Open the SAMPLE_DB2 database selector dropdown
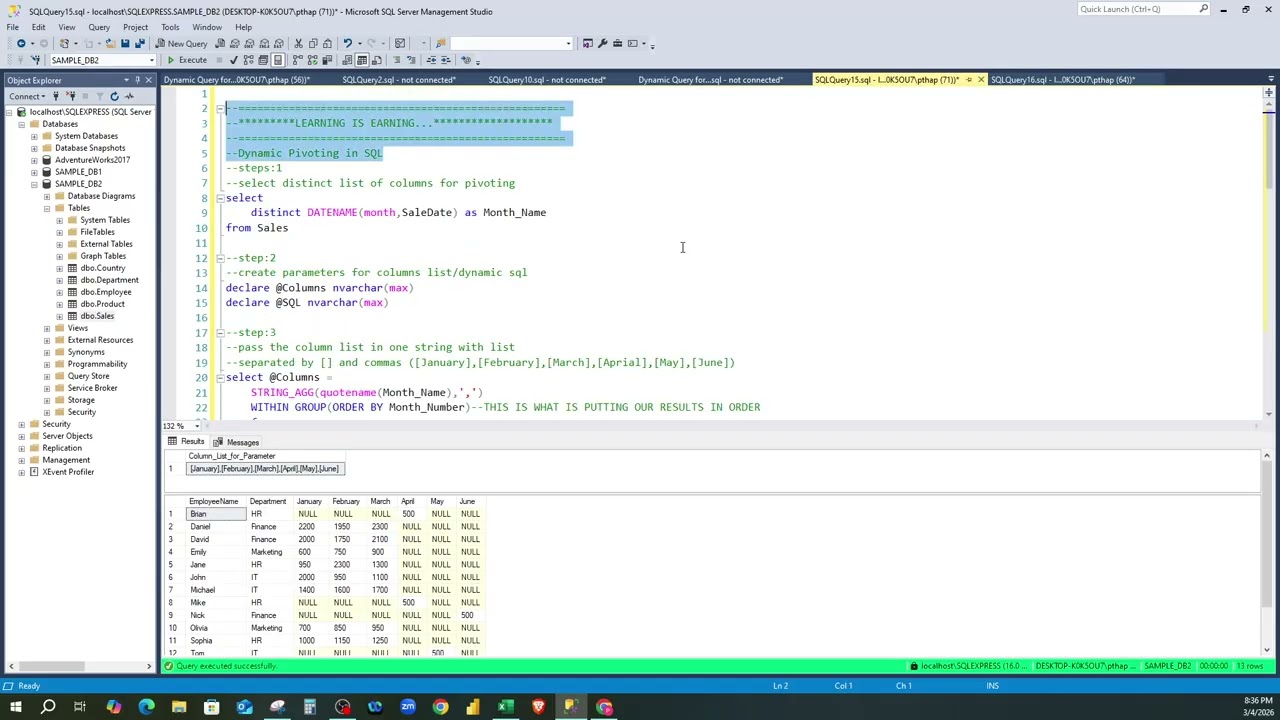This screenshot has width=1280, height=720. click(152, 60)
